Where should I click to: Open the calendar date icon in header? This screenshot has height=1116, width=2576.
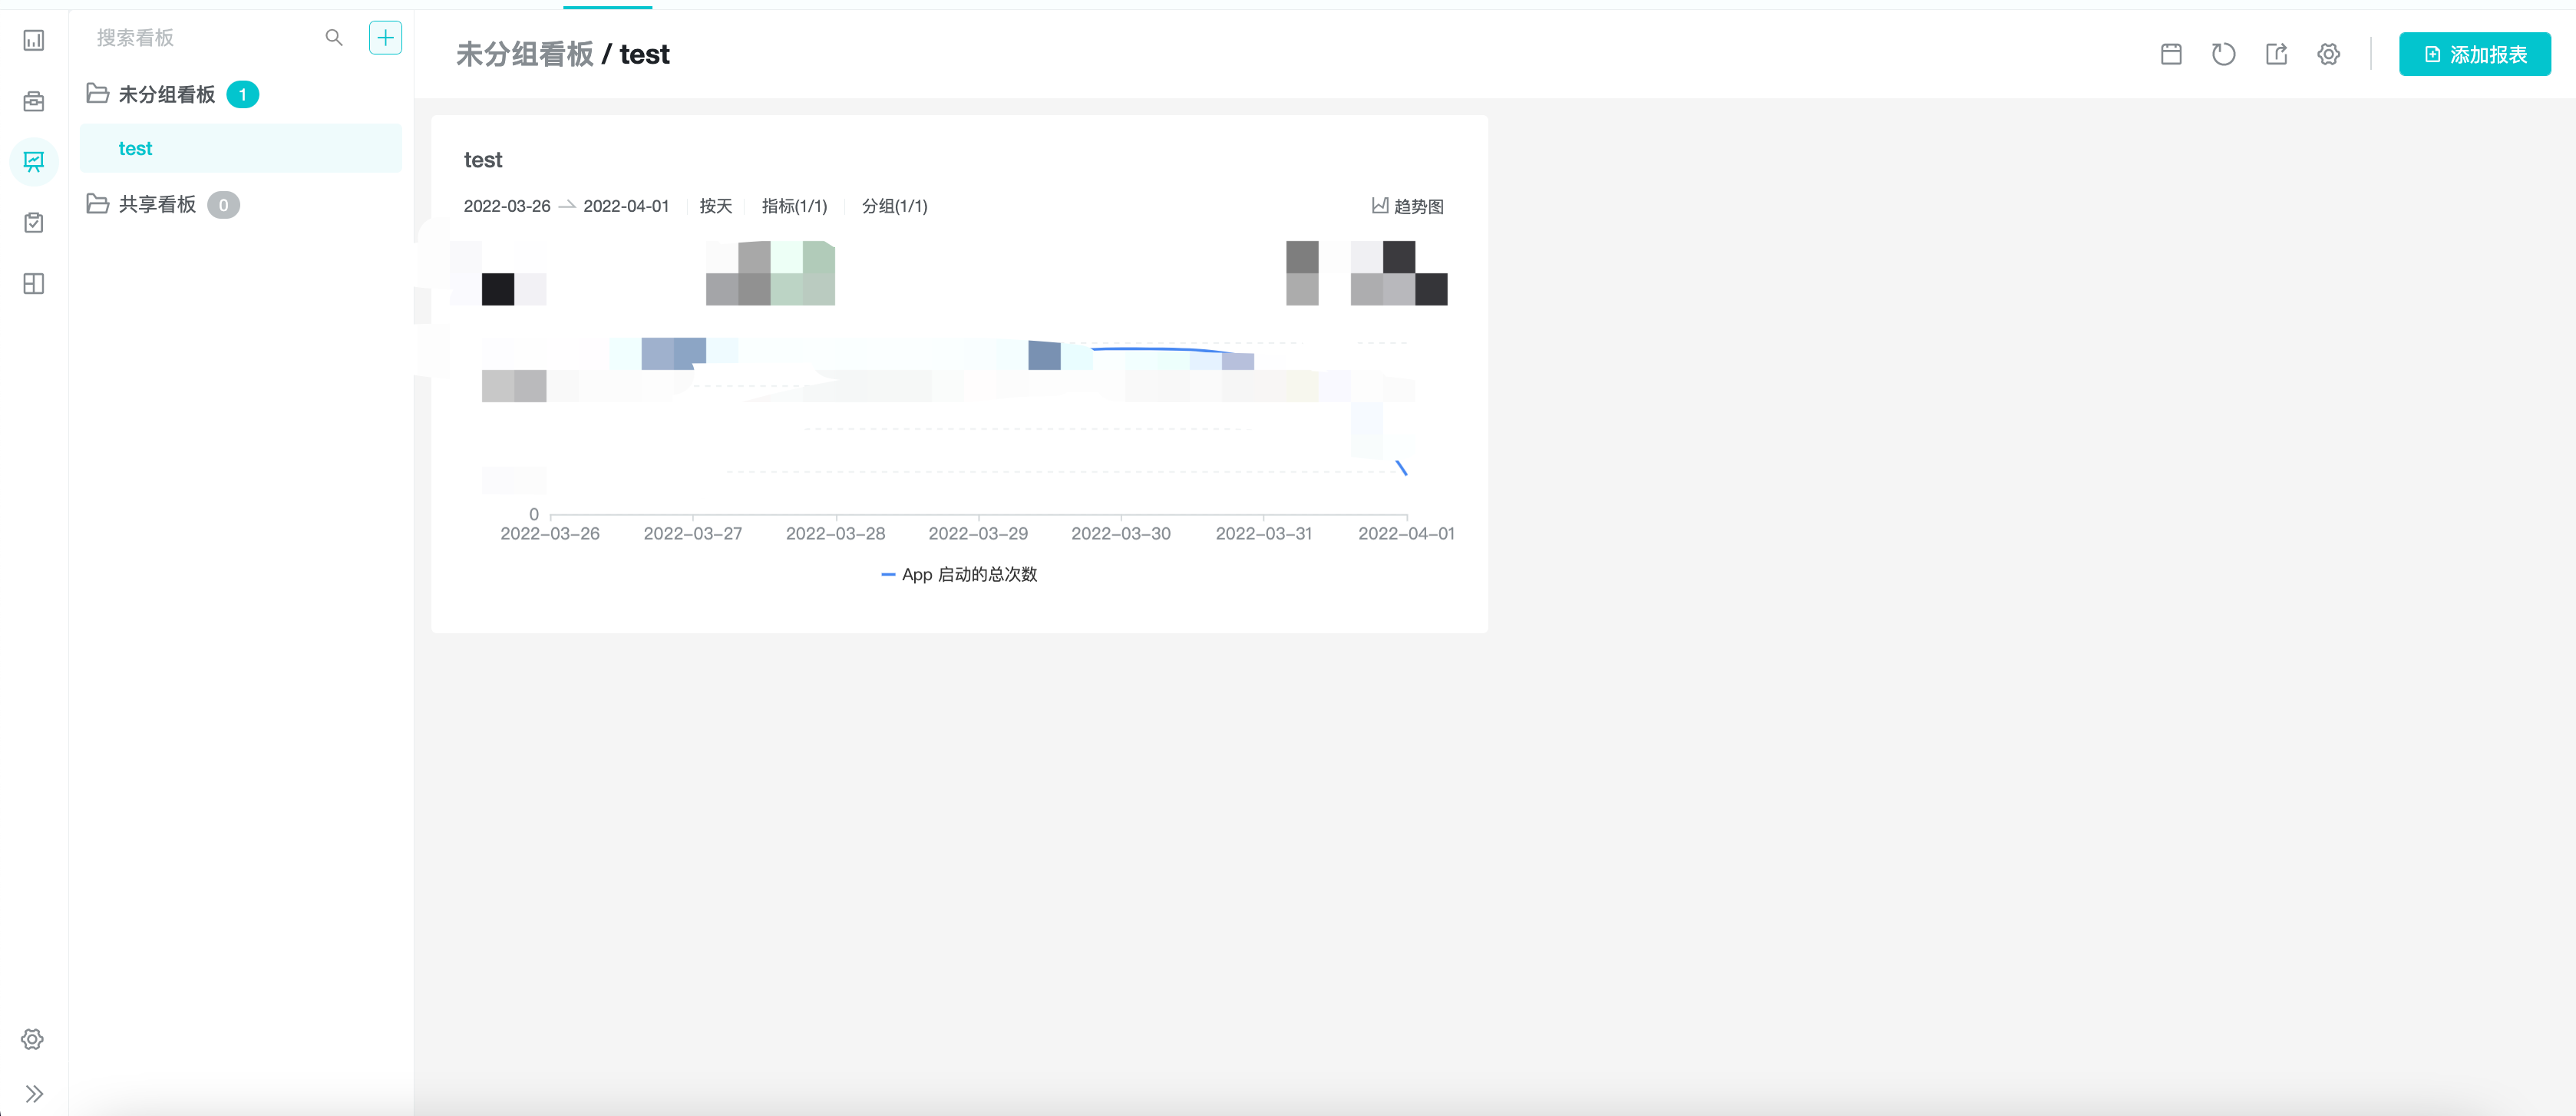pos(2171,54)
